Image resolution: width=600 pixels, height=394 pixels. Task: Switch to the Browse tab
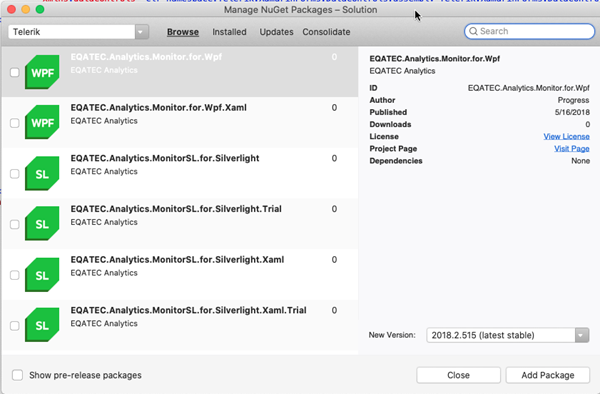click(183, 32)
